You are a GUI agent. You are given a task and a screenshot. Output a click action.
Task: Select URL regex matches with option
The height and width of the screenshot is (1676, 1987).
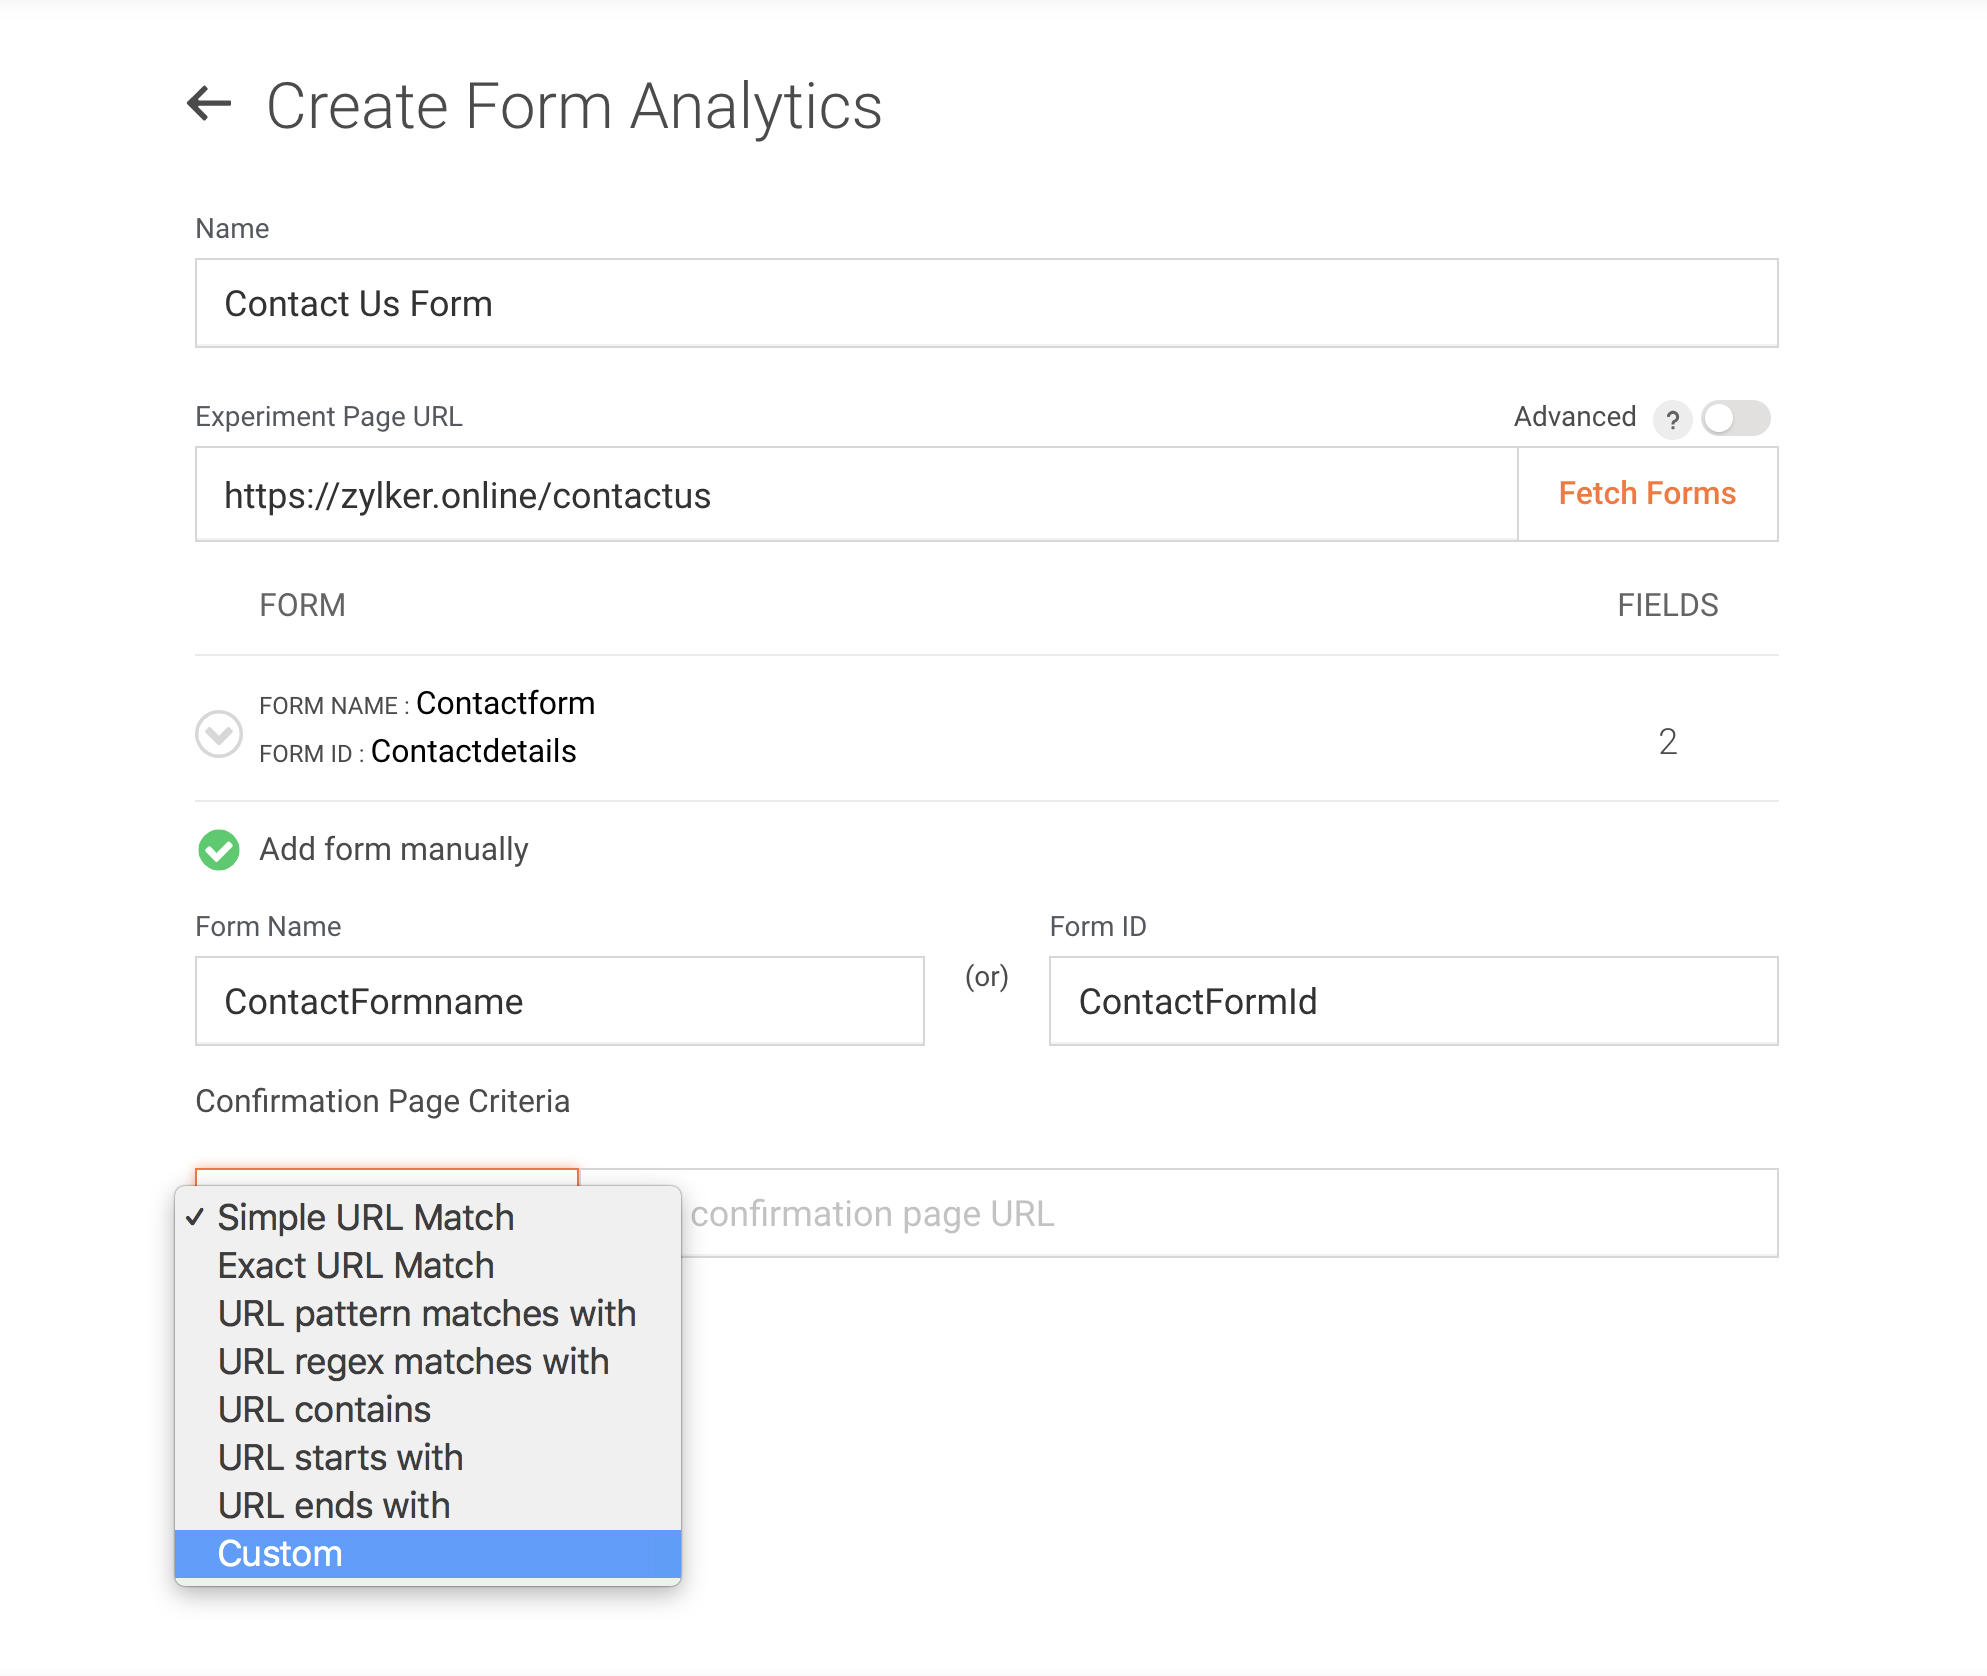(413, 1361)
